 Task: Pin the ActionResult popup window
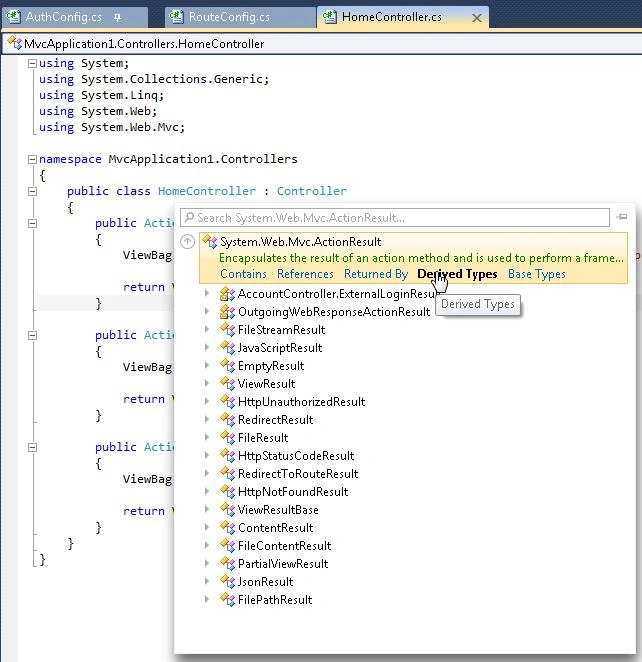tap(622, 217)
